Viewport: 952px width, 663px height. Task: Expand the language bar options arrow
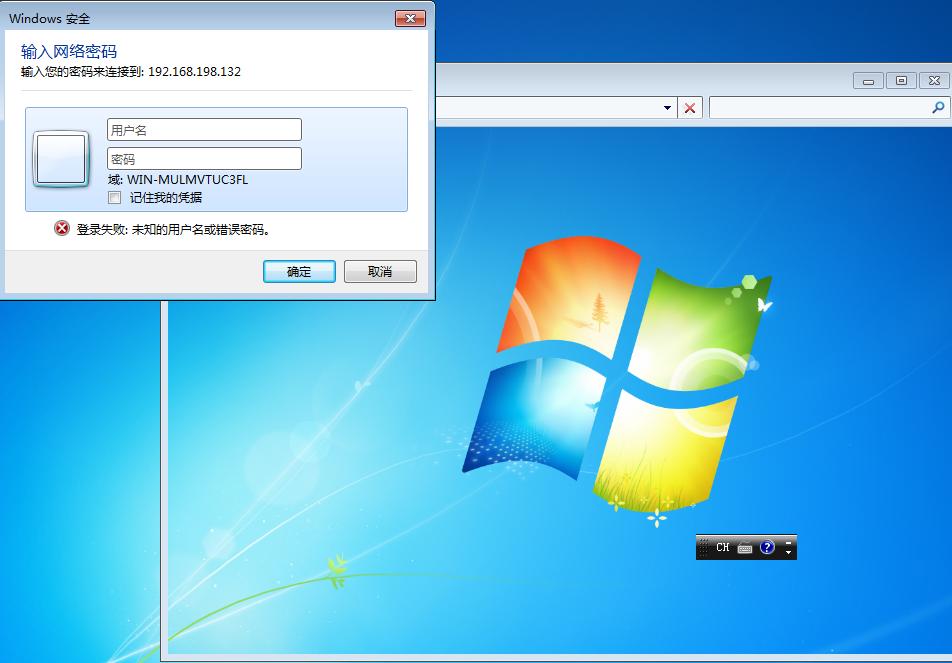(x=788, y=553)
